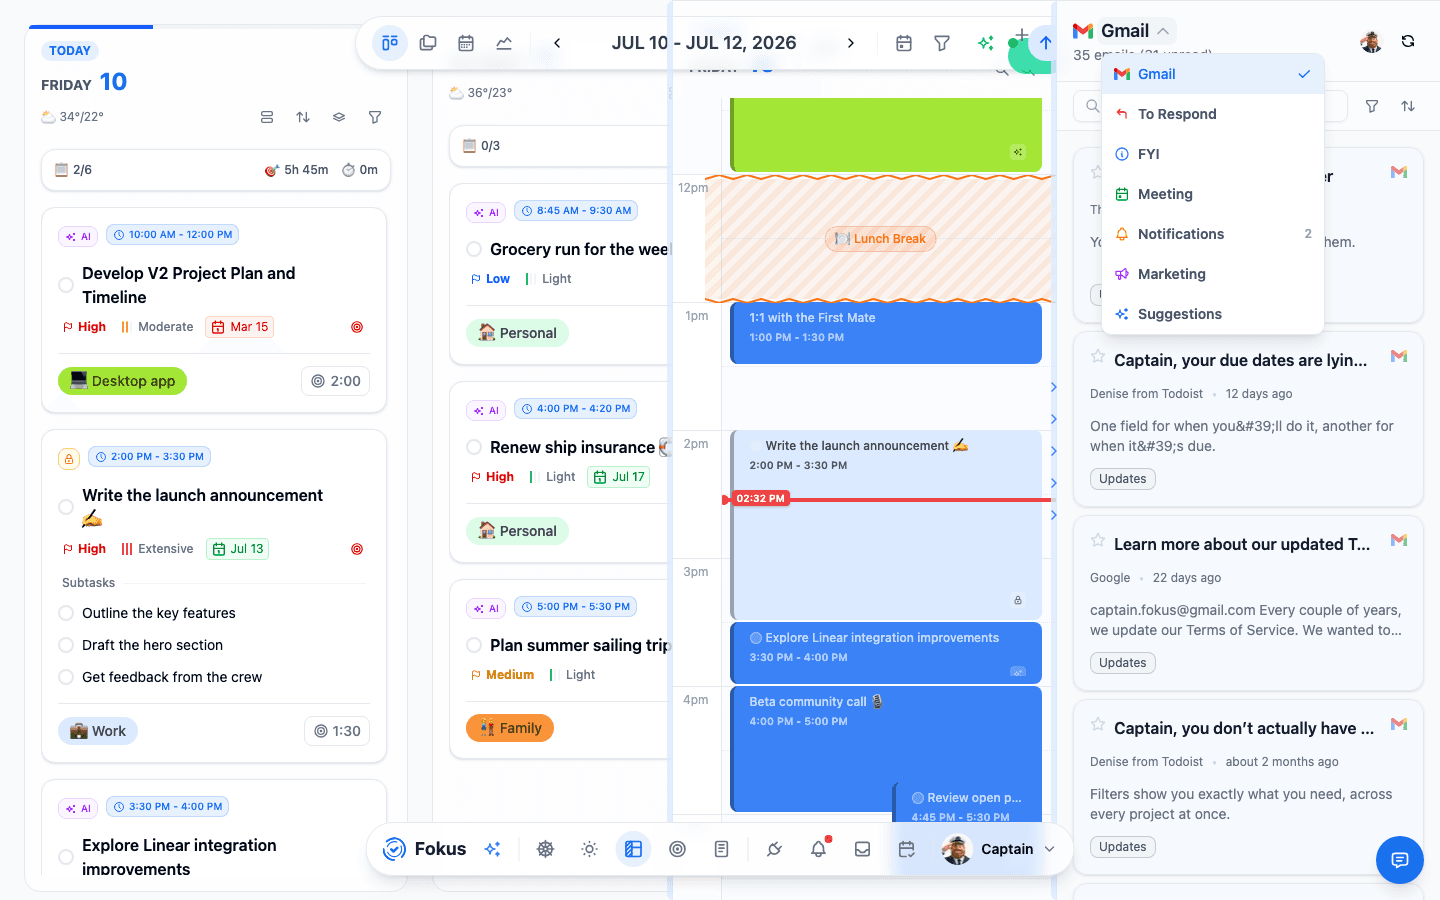
Task: Click Personal tag on Grocery run card
Action: click(x=517, y=333)
